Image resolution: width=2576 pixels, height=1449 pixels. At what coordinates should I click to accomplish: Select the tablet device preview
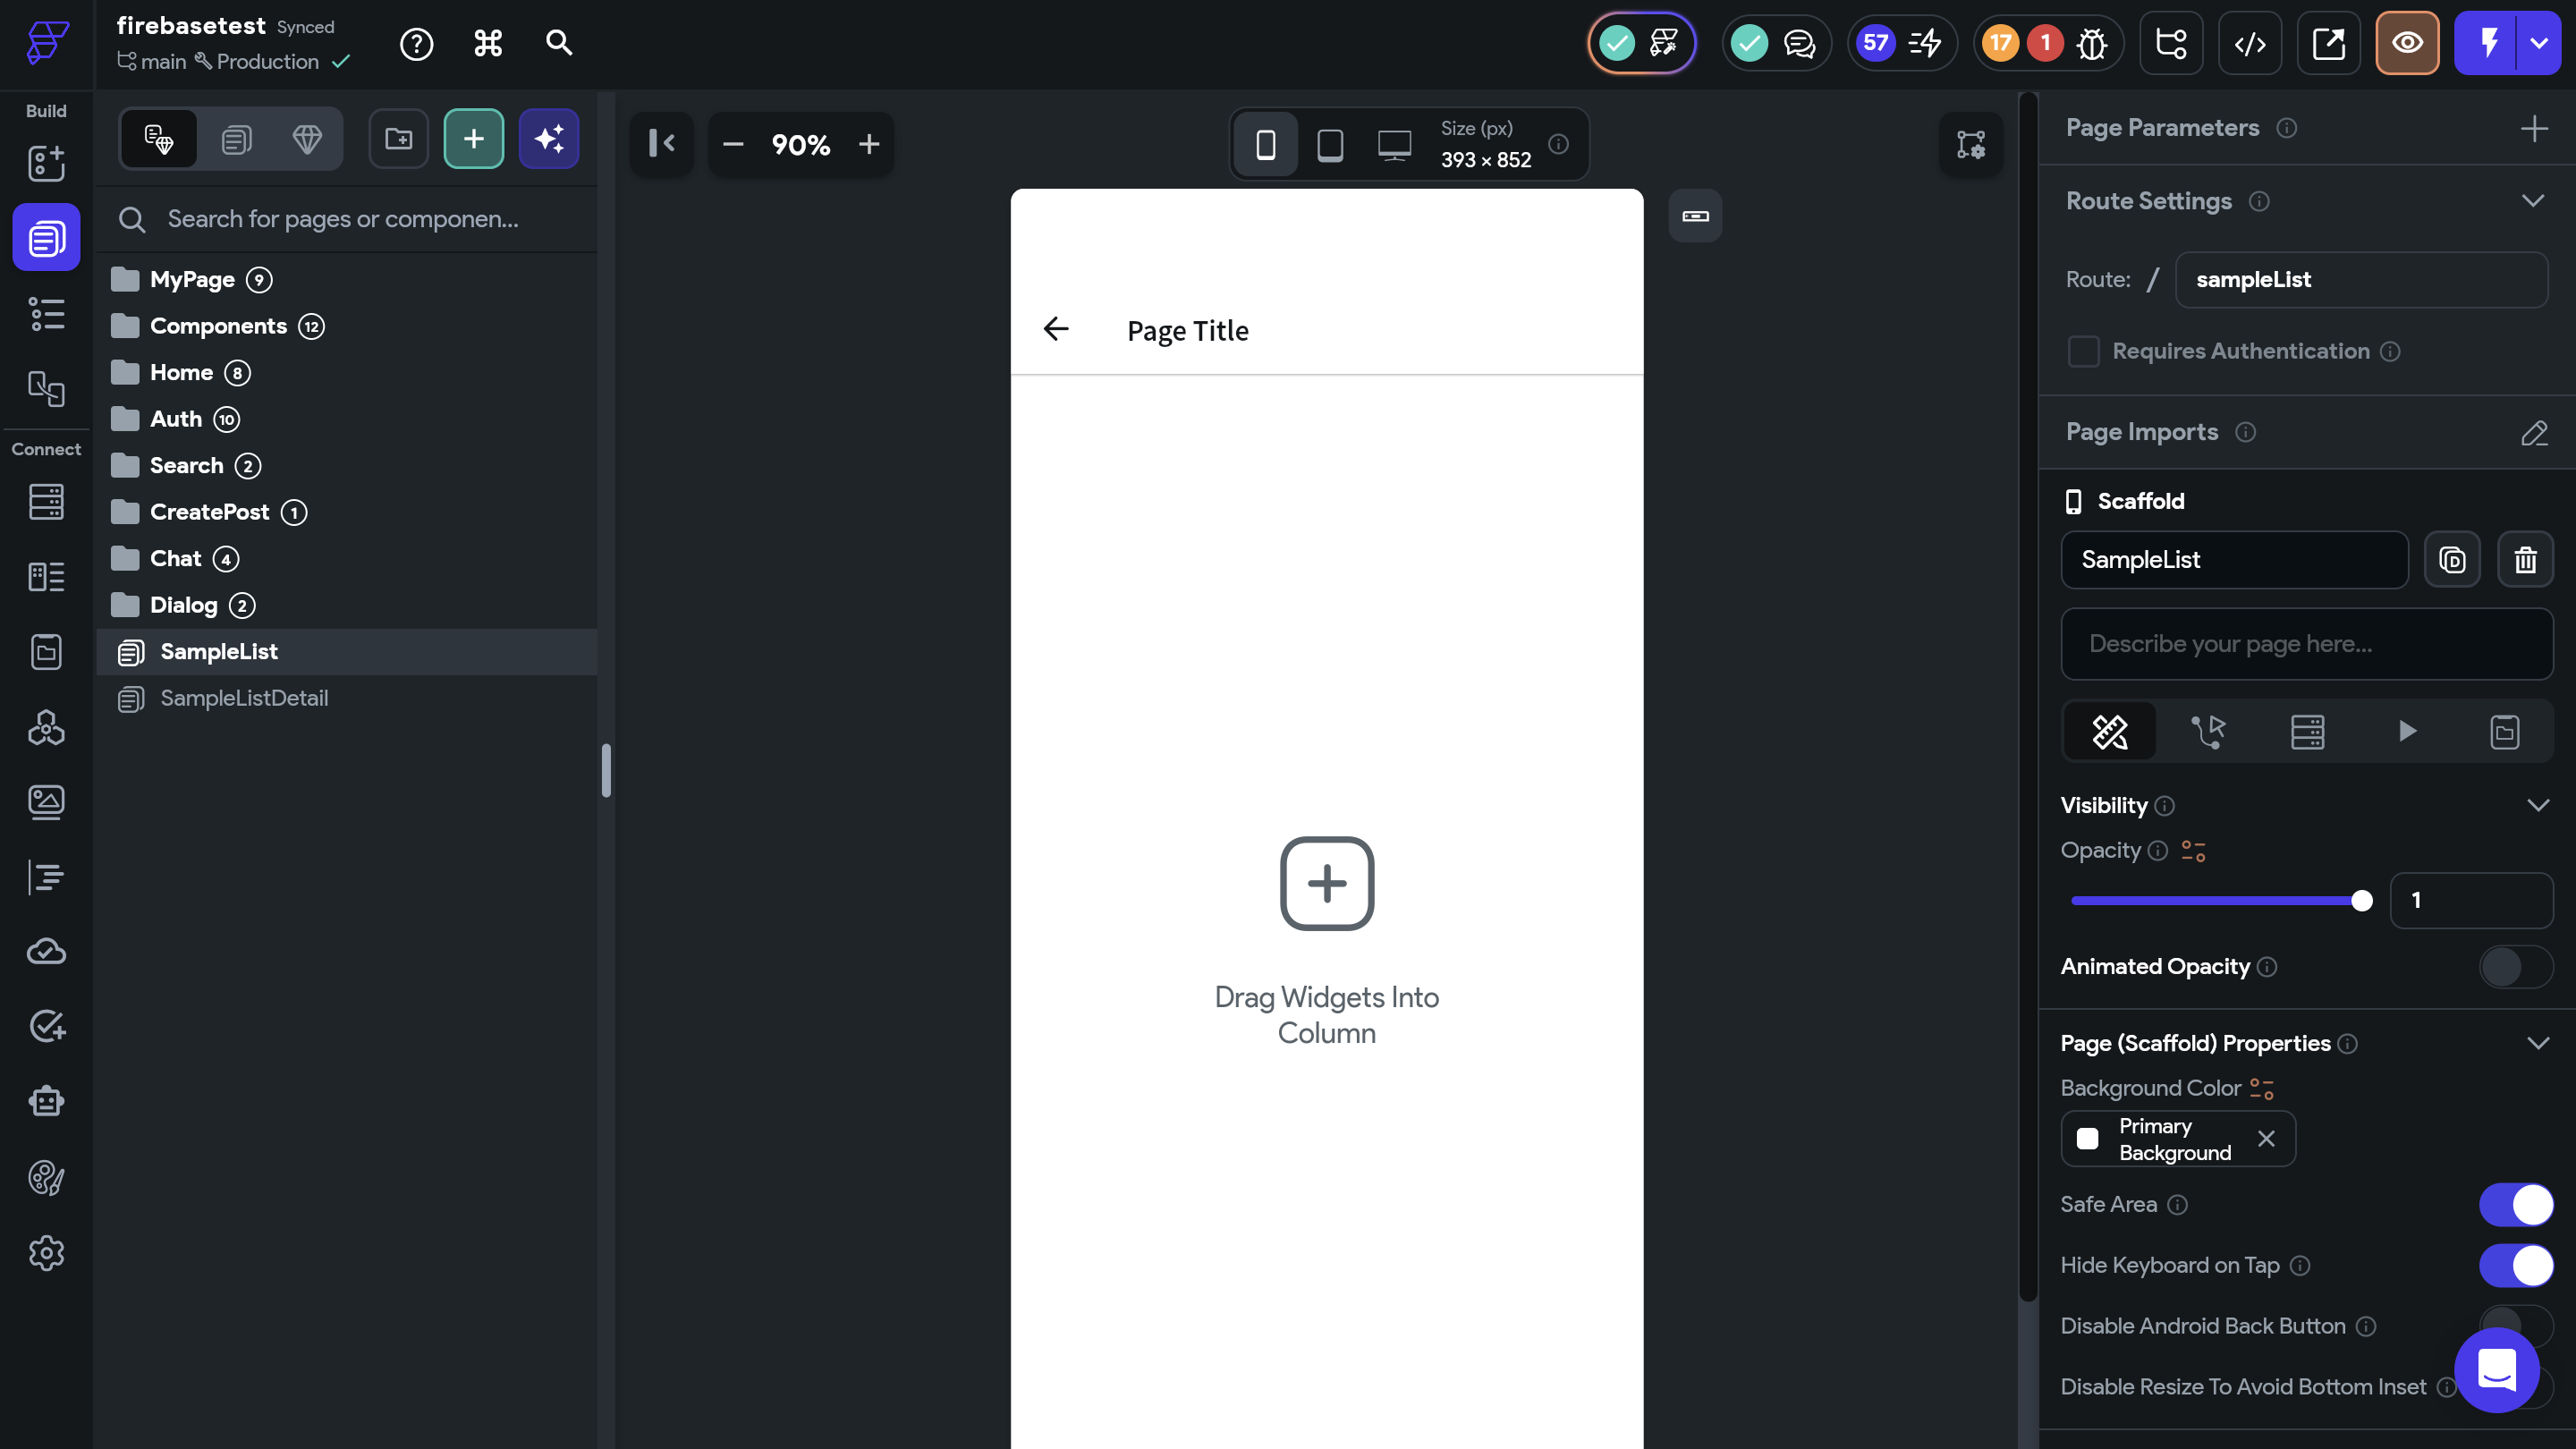1329,145
